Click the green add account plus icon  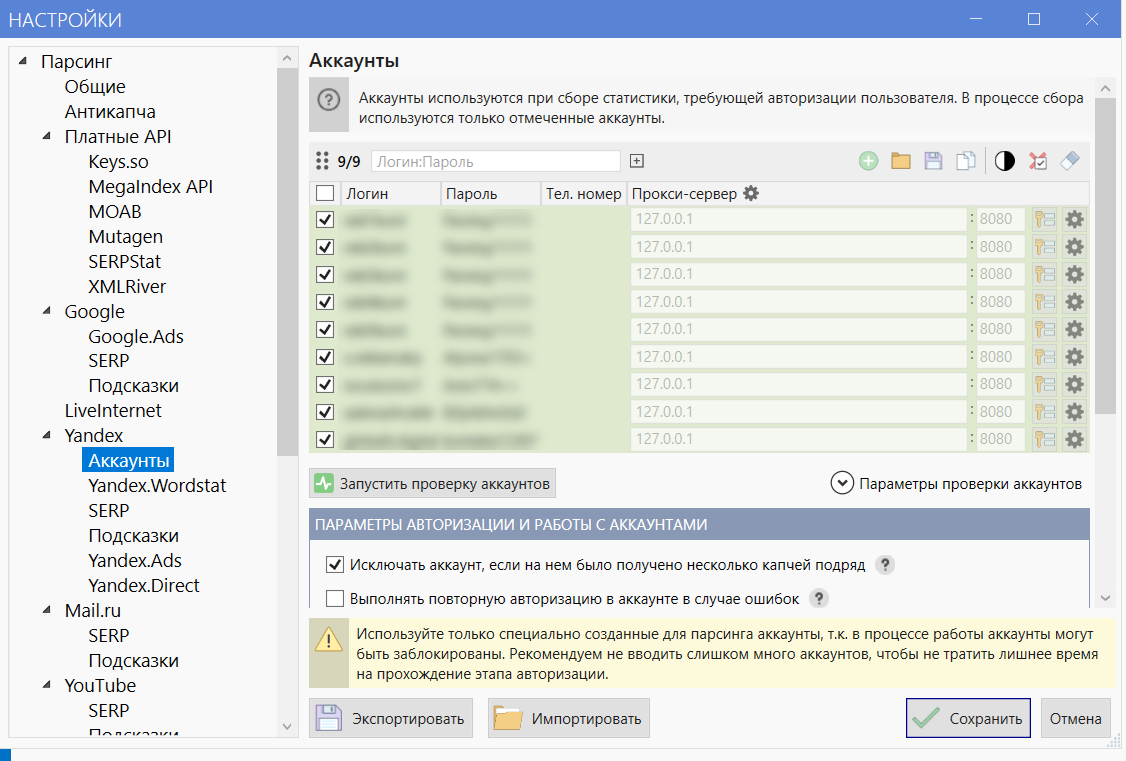[x=868, y=161]
